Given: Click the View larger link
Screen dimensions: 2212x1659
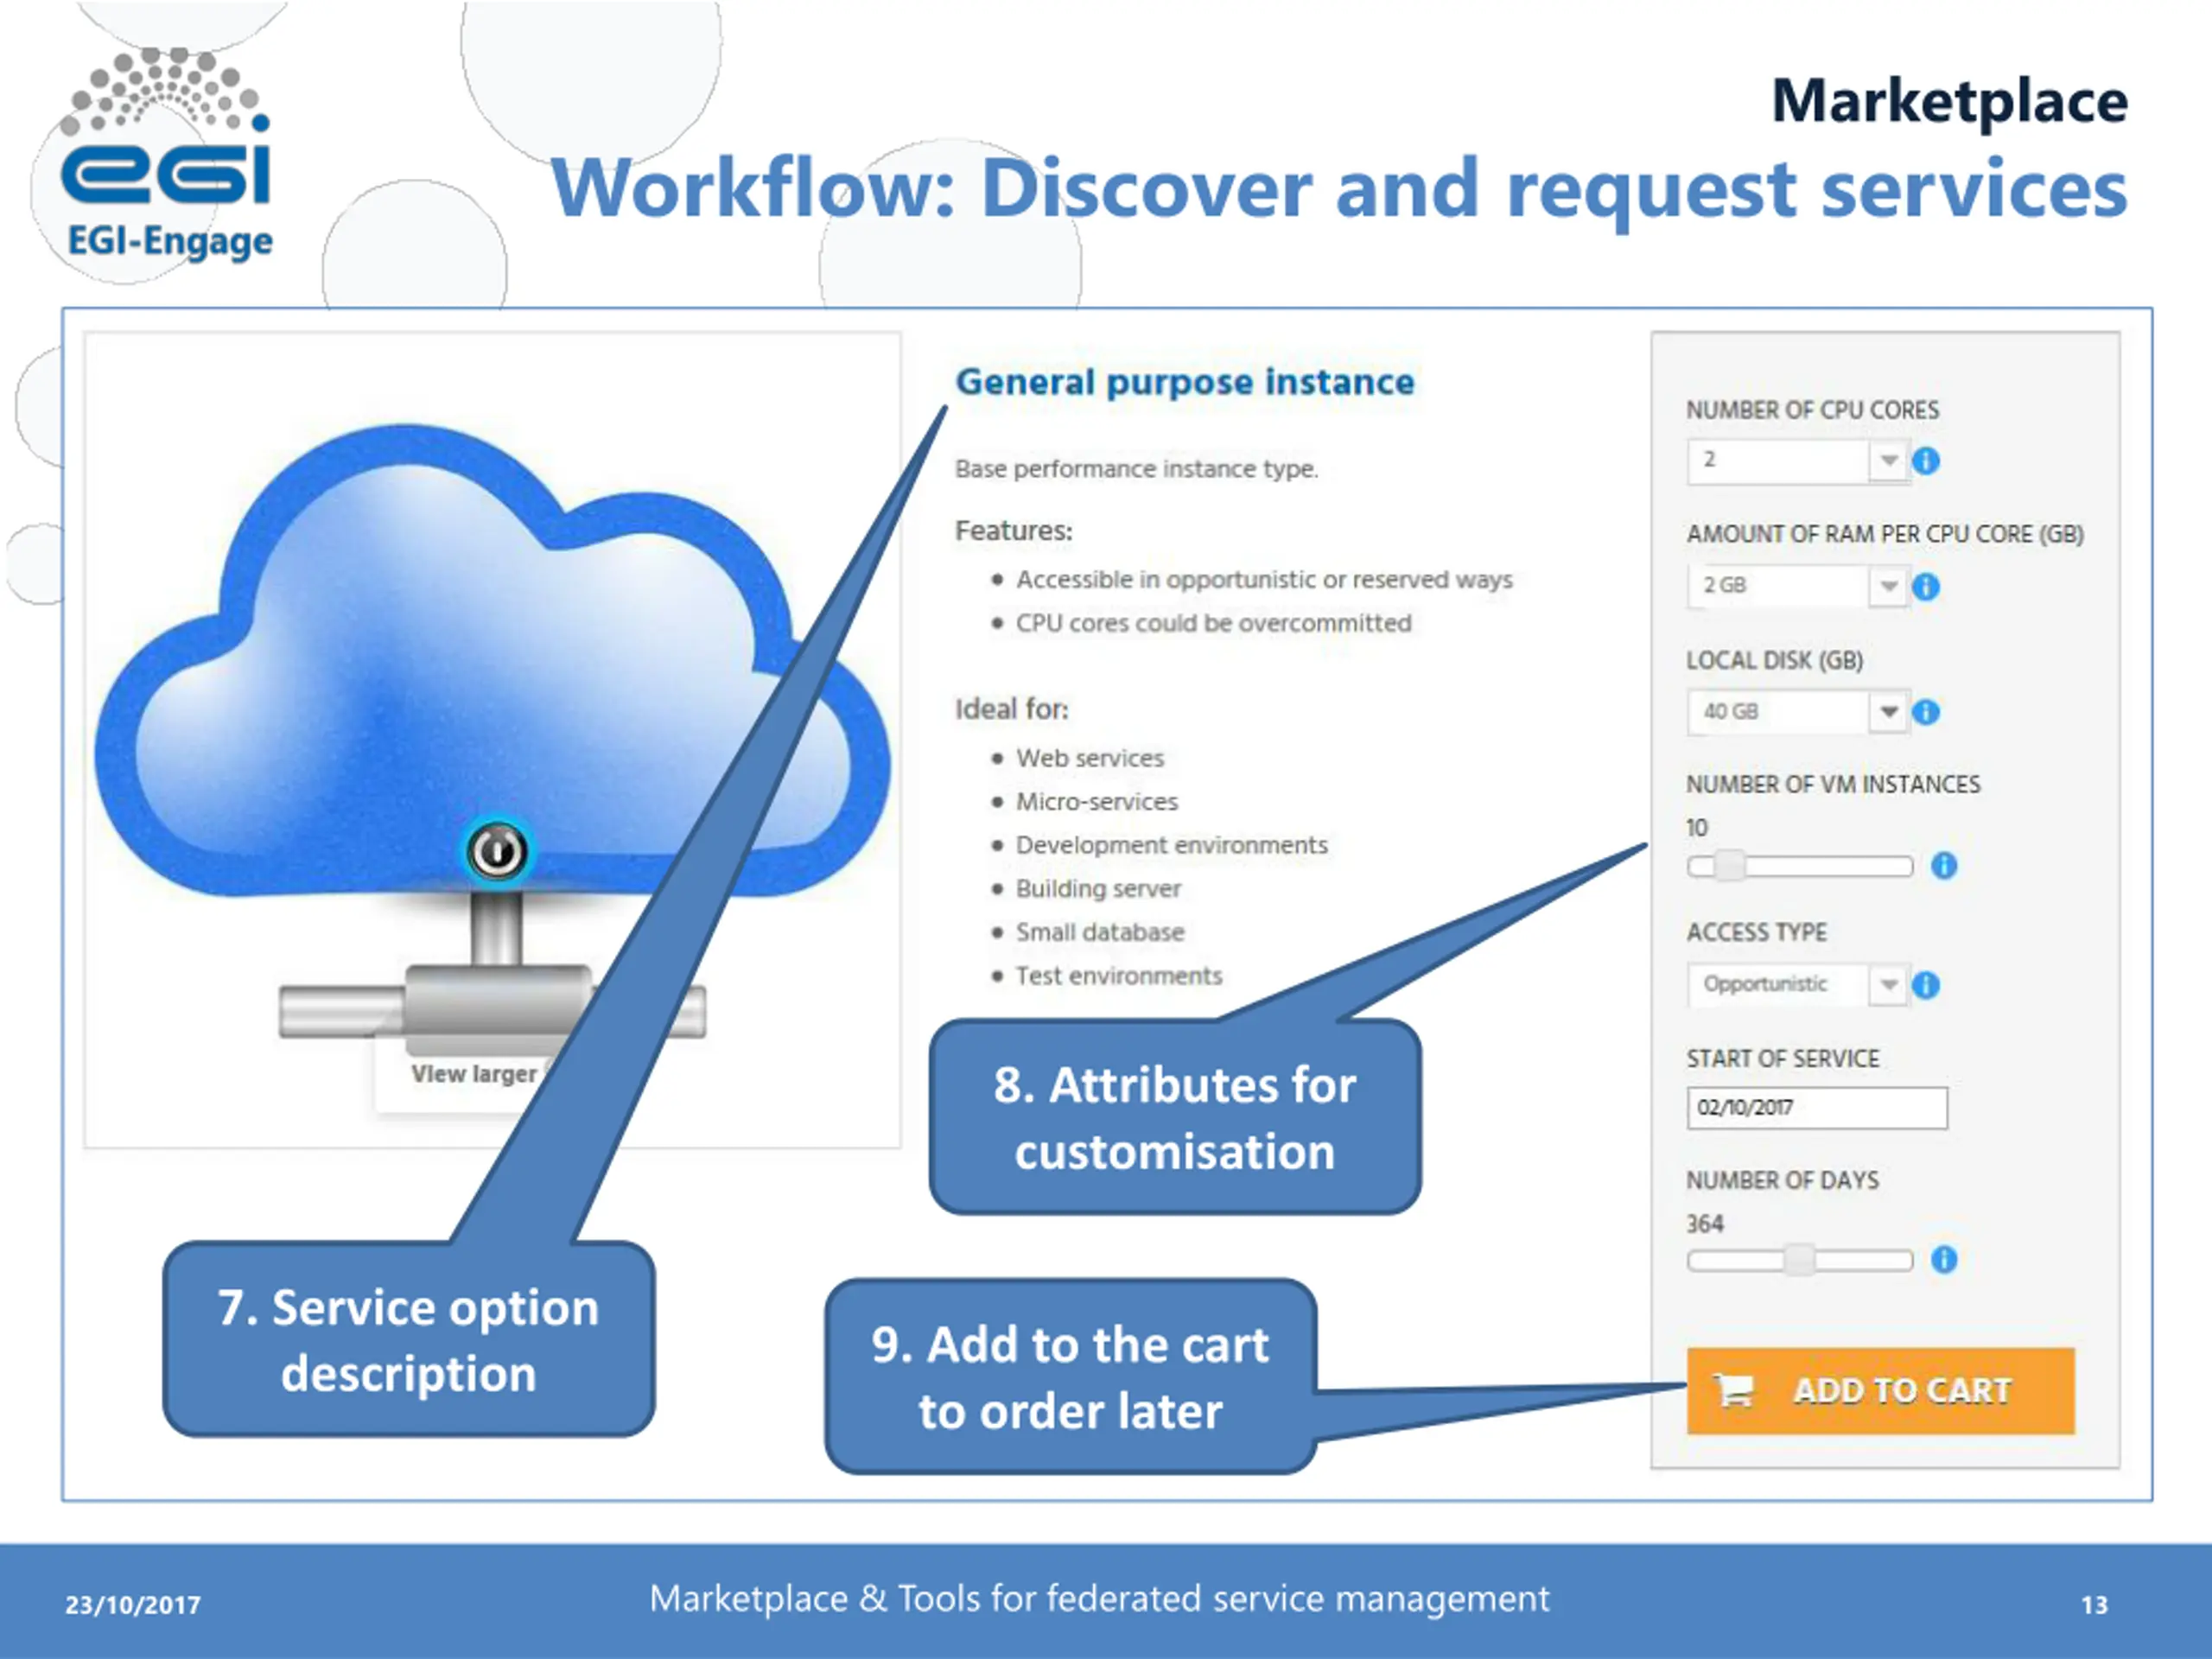Looking at the screenshot, I should [474, 1074].
